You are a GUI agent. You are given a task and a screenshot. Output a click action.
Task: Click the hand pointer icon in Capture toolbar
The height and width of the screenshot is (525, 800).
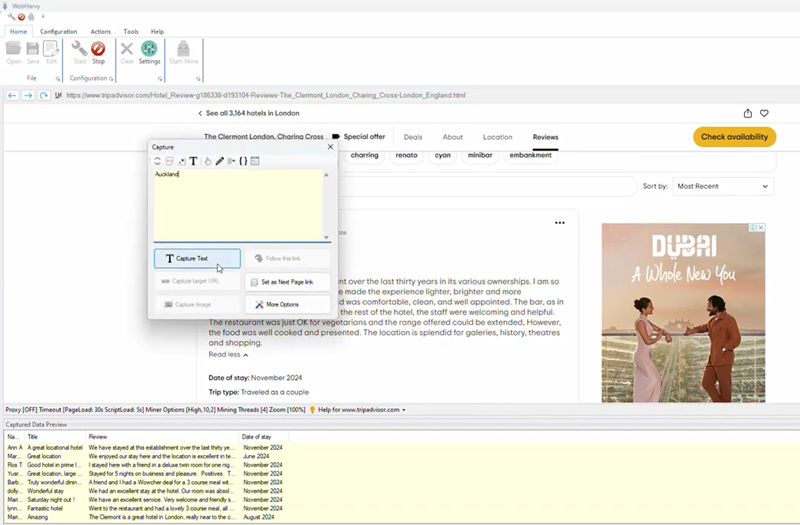(x=208, y=161)
